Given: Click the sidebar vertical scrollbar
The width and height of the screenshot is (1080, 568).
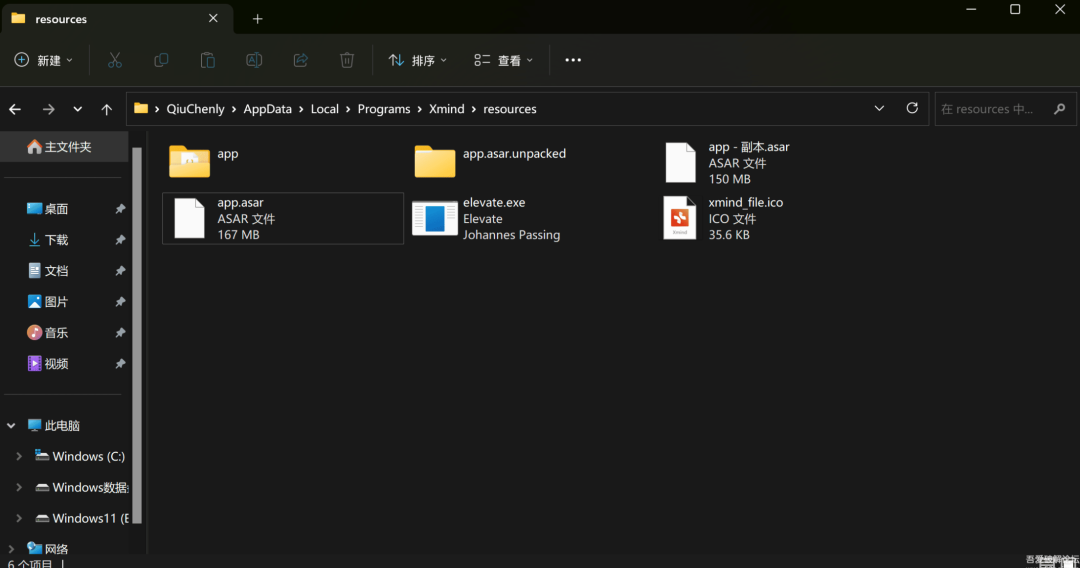Looking at the screenshot, I should 136,335.
